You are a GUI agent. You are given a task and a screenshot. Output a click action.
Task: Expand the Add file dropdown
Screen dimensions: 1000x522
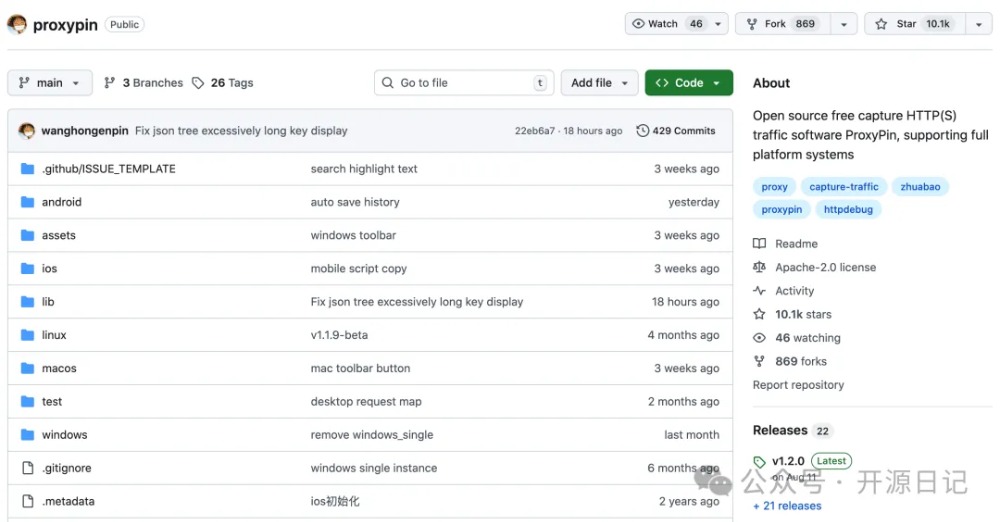point(599,83)
